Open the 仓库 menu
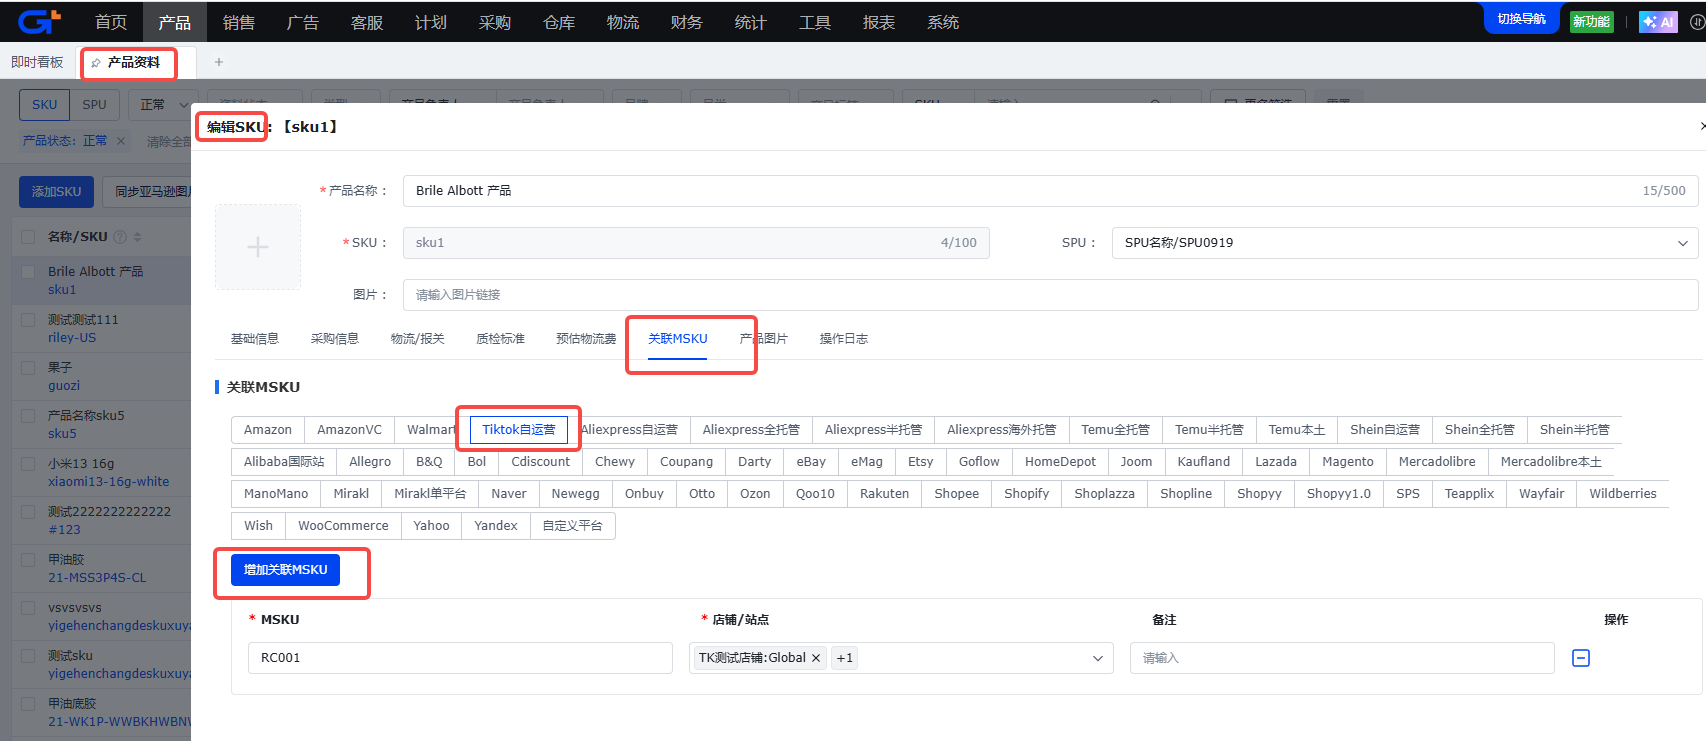The width and height of the screenshot is (1706, 741). point(558,22)
